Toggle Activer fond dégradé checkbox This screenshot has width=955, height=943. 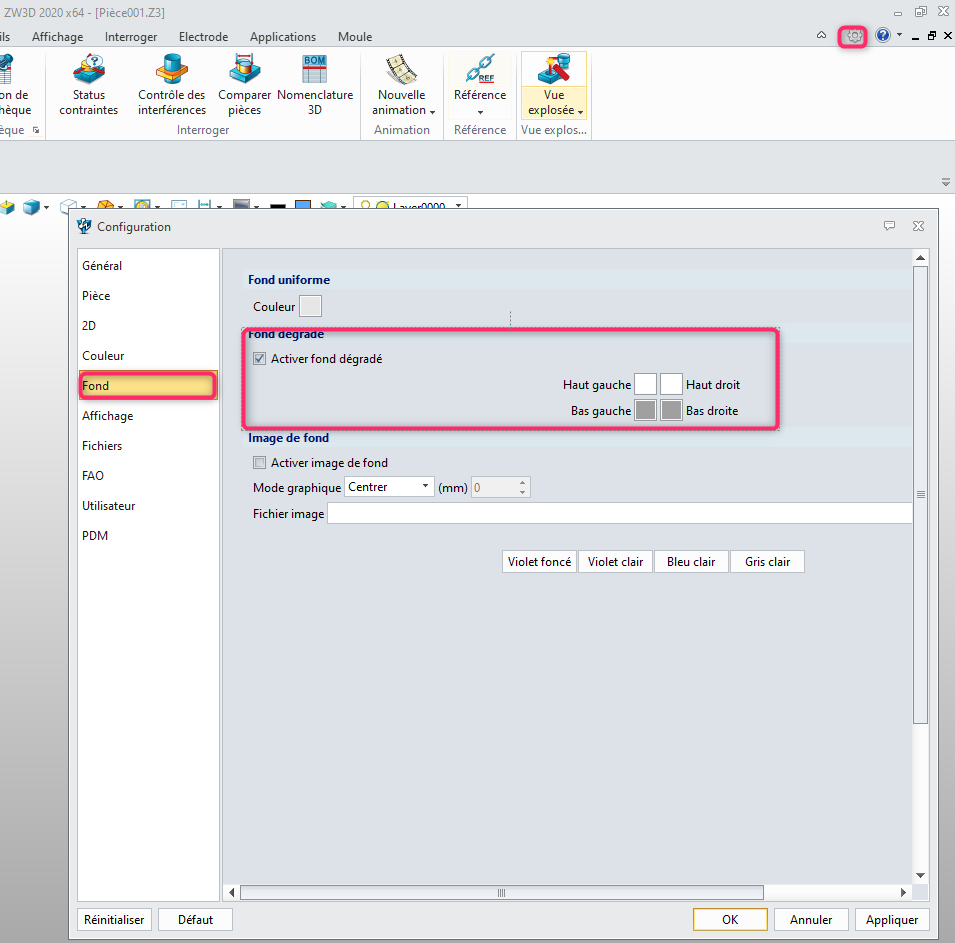pos(259,358)
